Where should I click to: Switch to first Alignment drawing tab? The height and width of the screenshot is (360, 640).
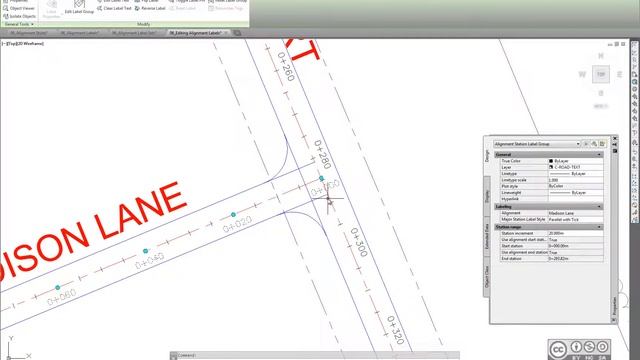(29, 33)
